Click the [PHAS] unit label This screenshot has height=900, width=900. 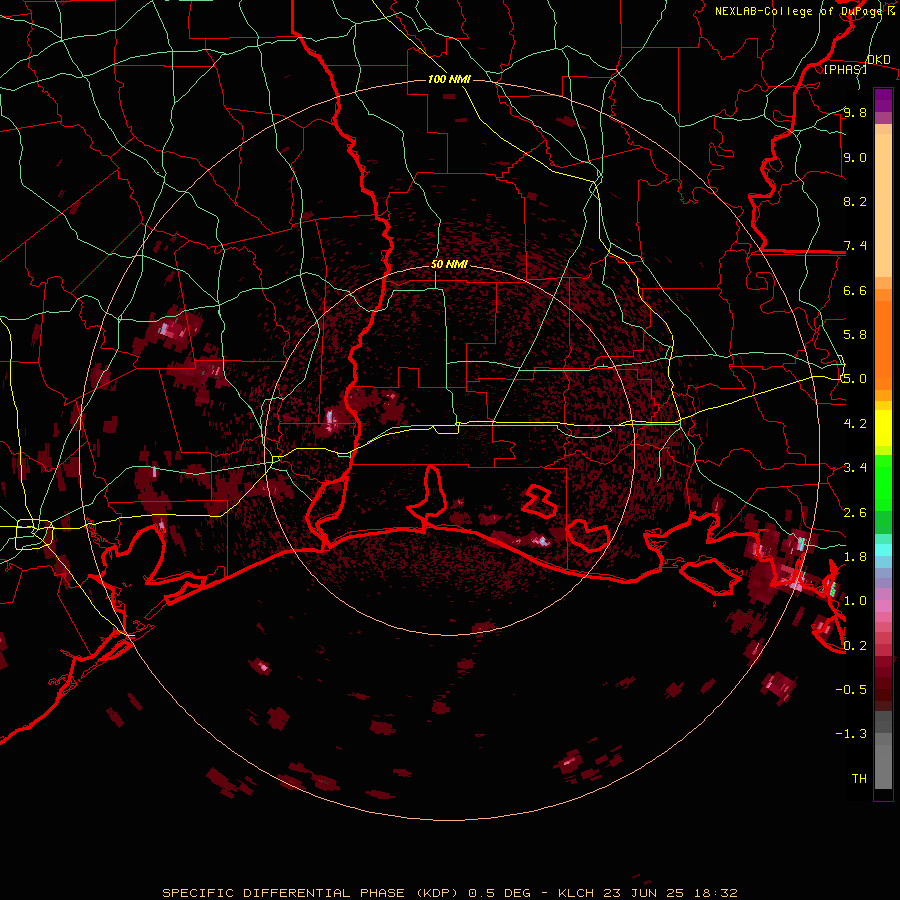[845, 69]
